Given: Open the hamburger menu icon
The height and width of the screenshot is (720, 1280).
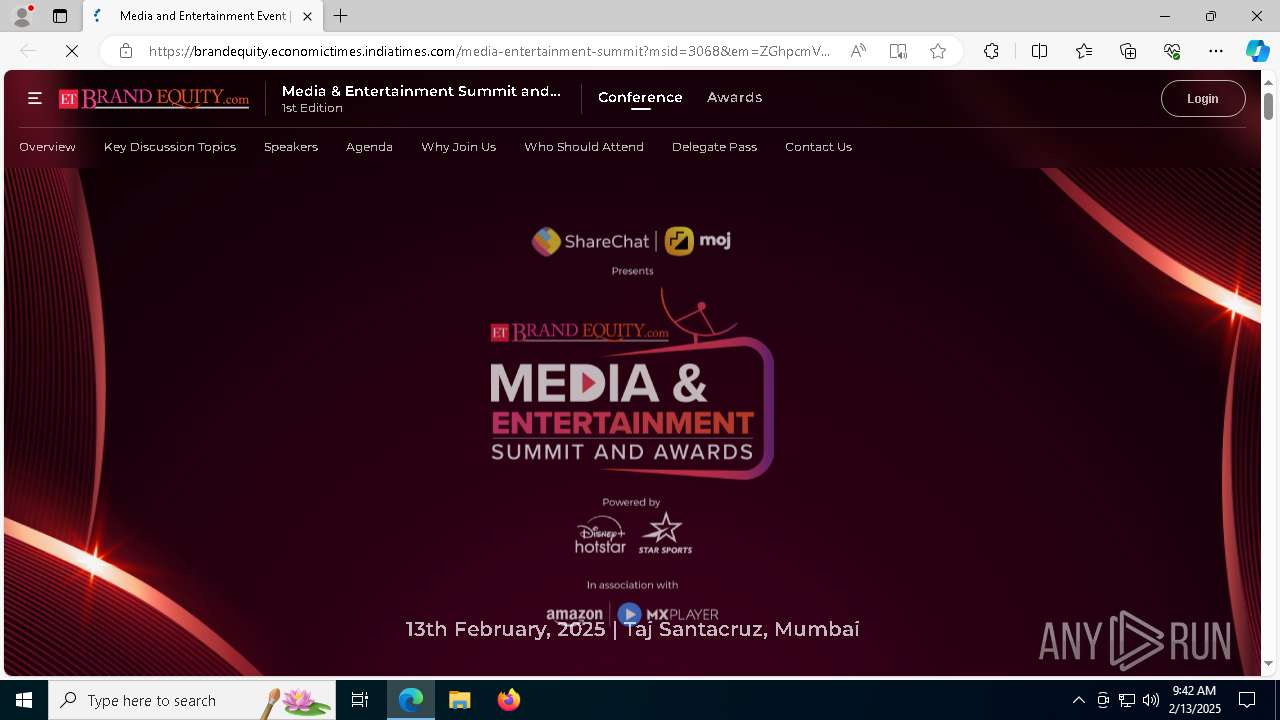Looking at the screenshot, I should coord(34,98).
